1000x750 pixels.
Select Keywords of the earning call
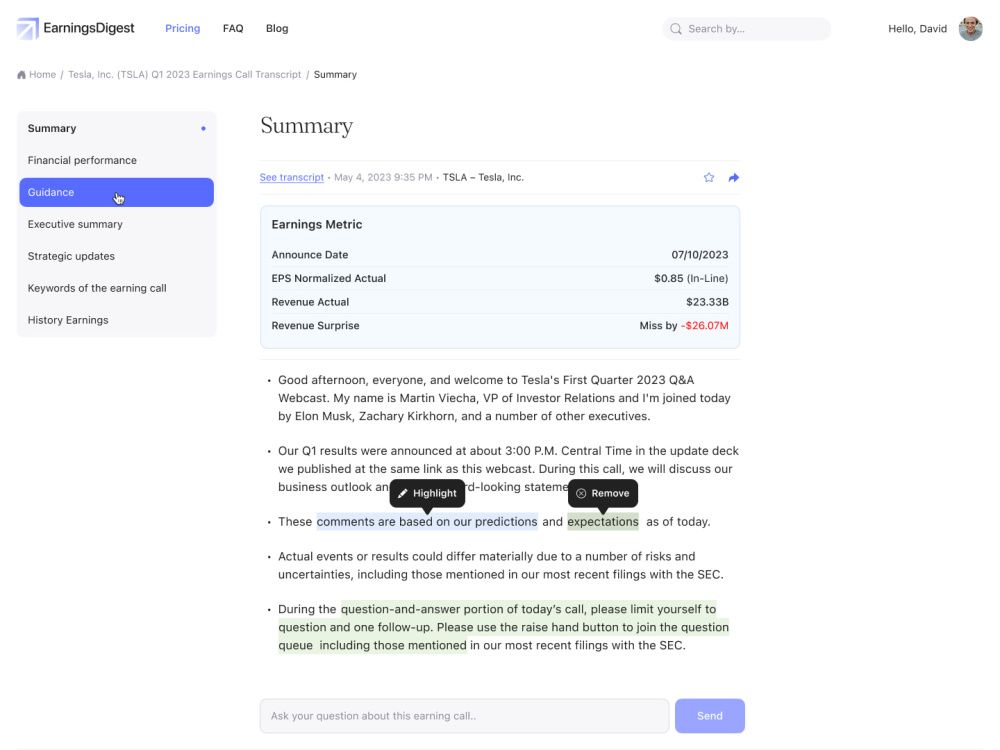pos(117,288)
